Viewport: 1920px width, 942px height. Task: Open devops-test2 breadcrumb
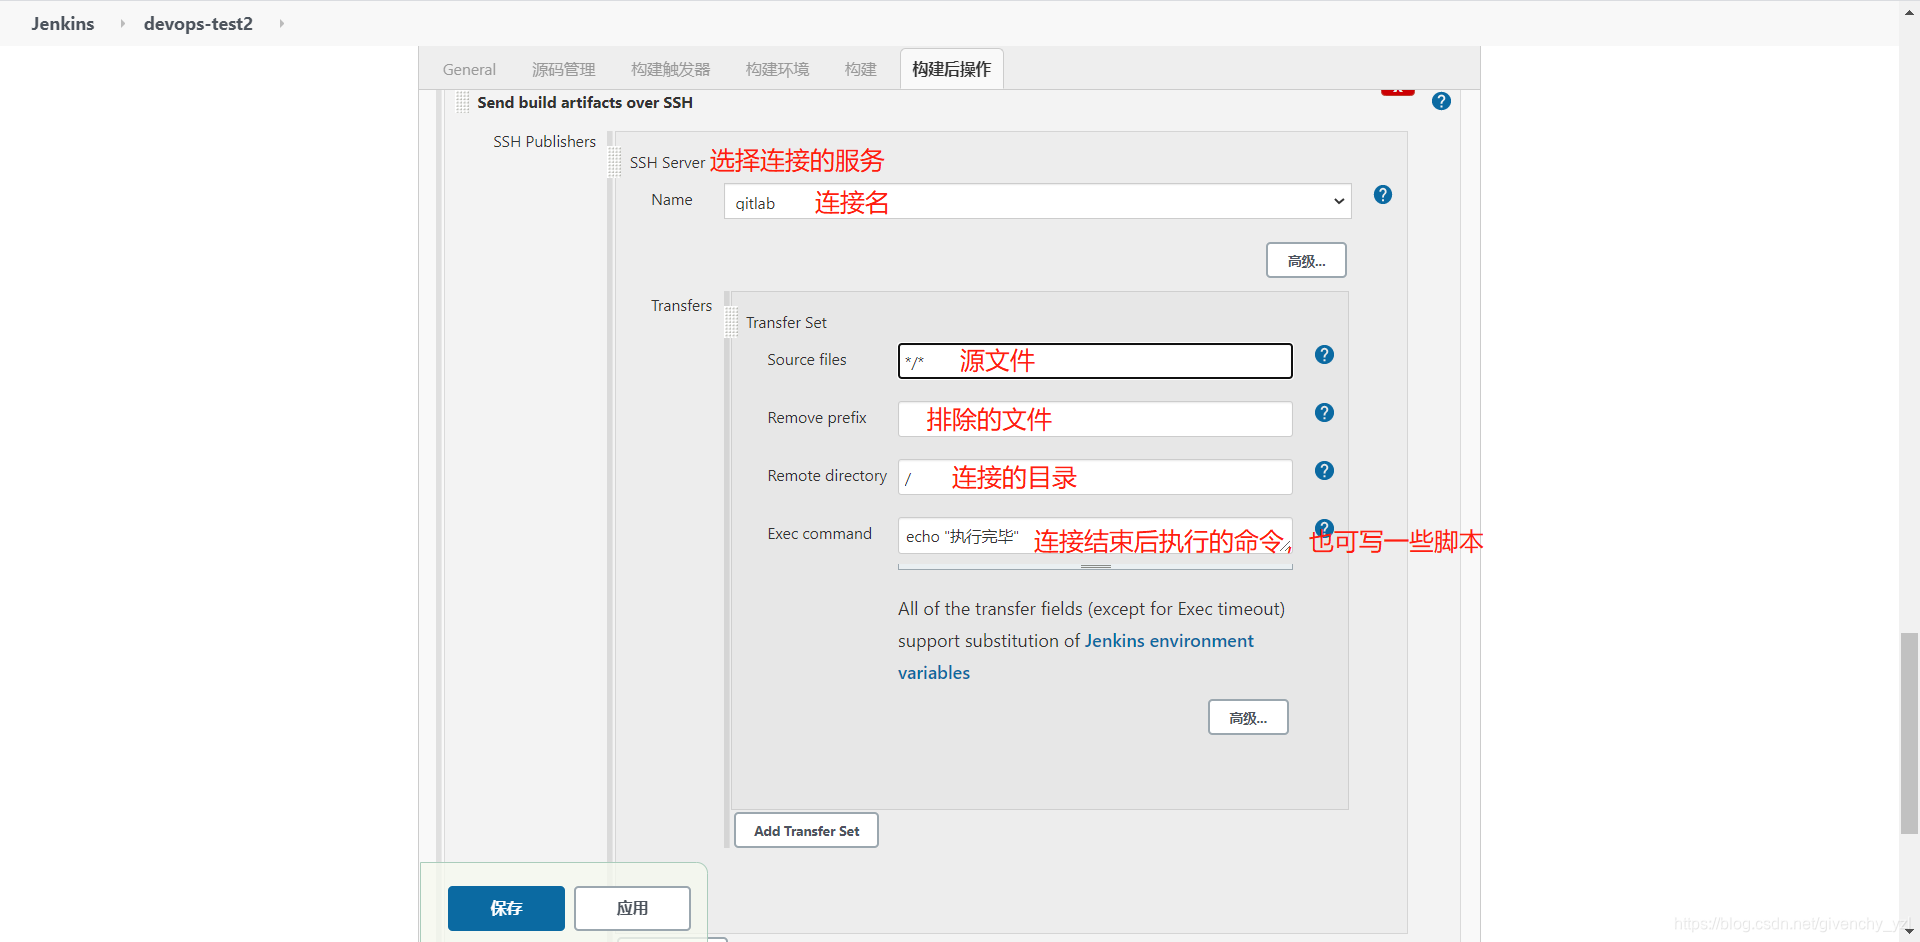(x=198, y=23)
